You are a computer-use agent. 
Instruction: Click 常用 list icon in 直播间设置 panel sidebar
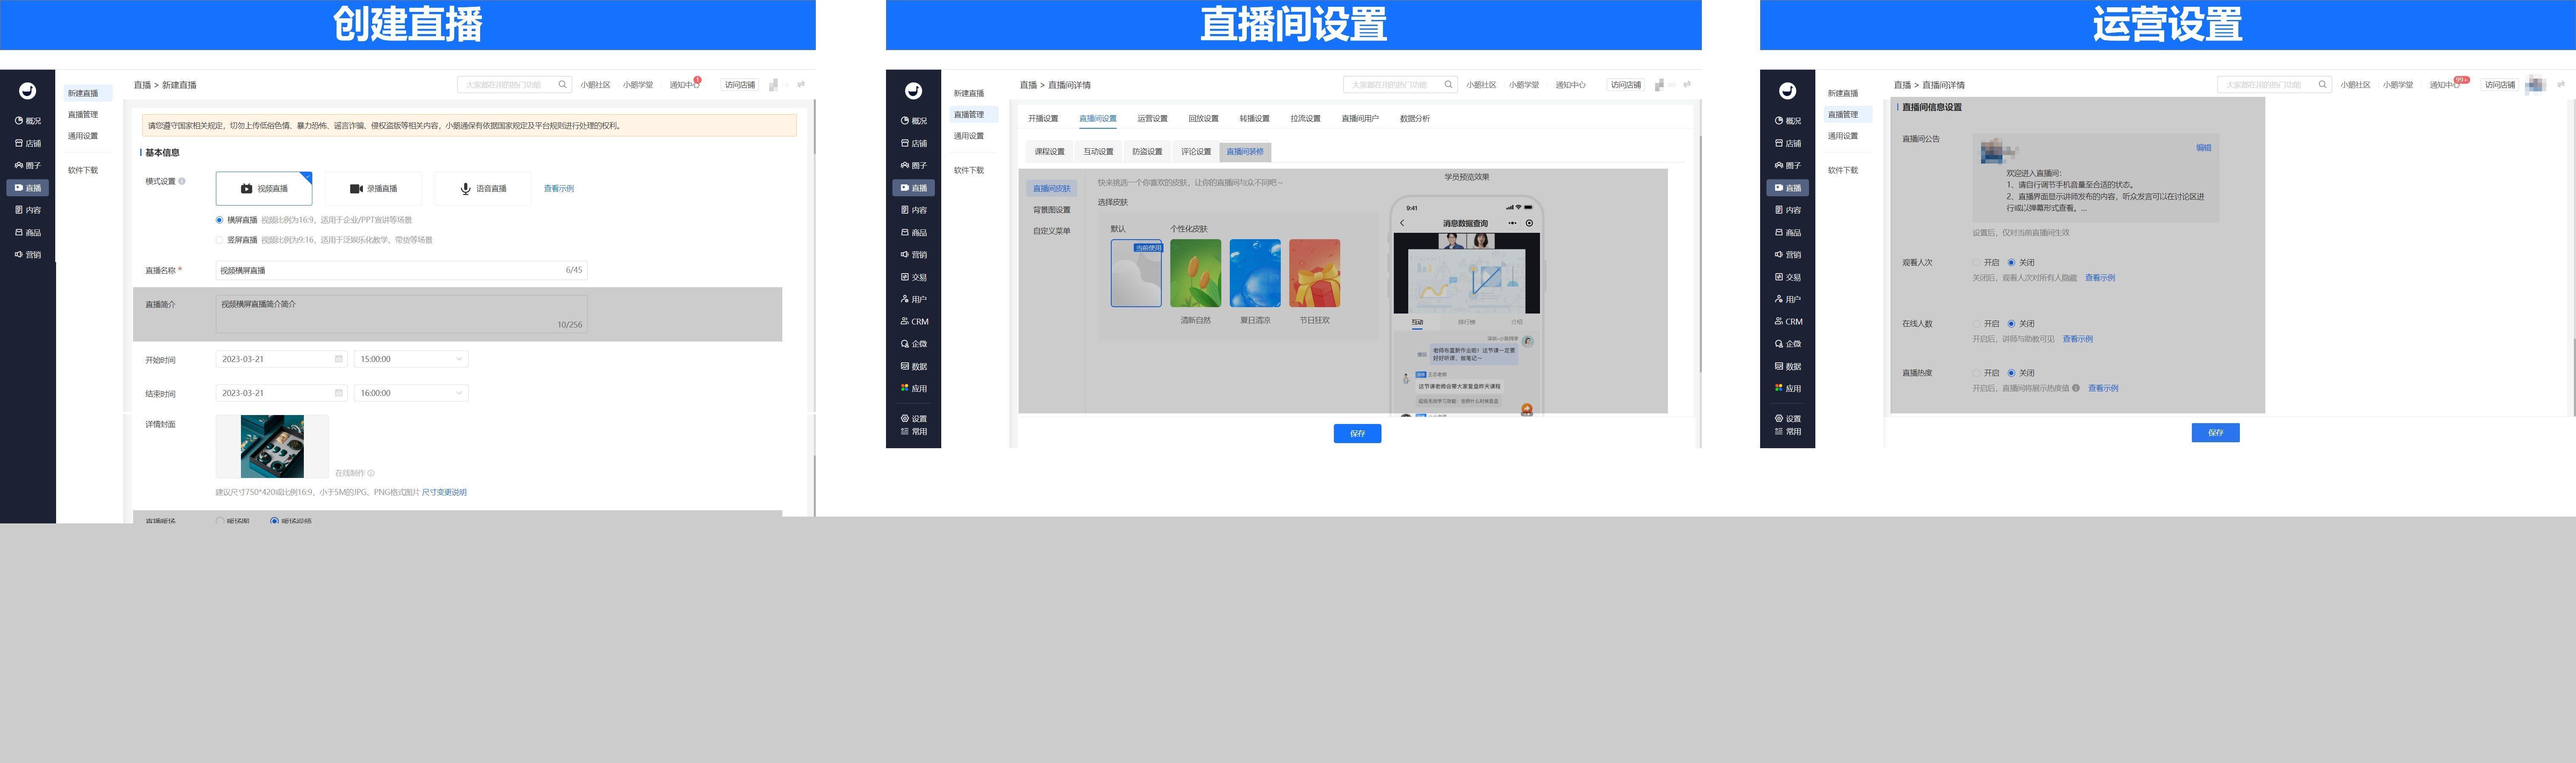coord(905,431)
